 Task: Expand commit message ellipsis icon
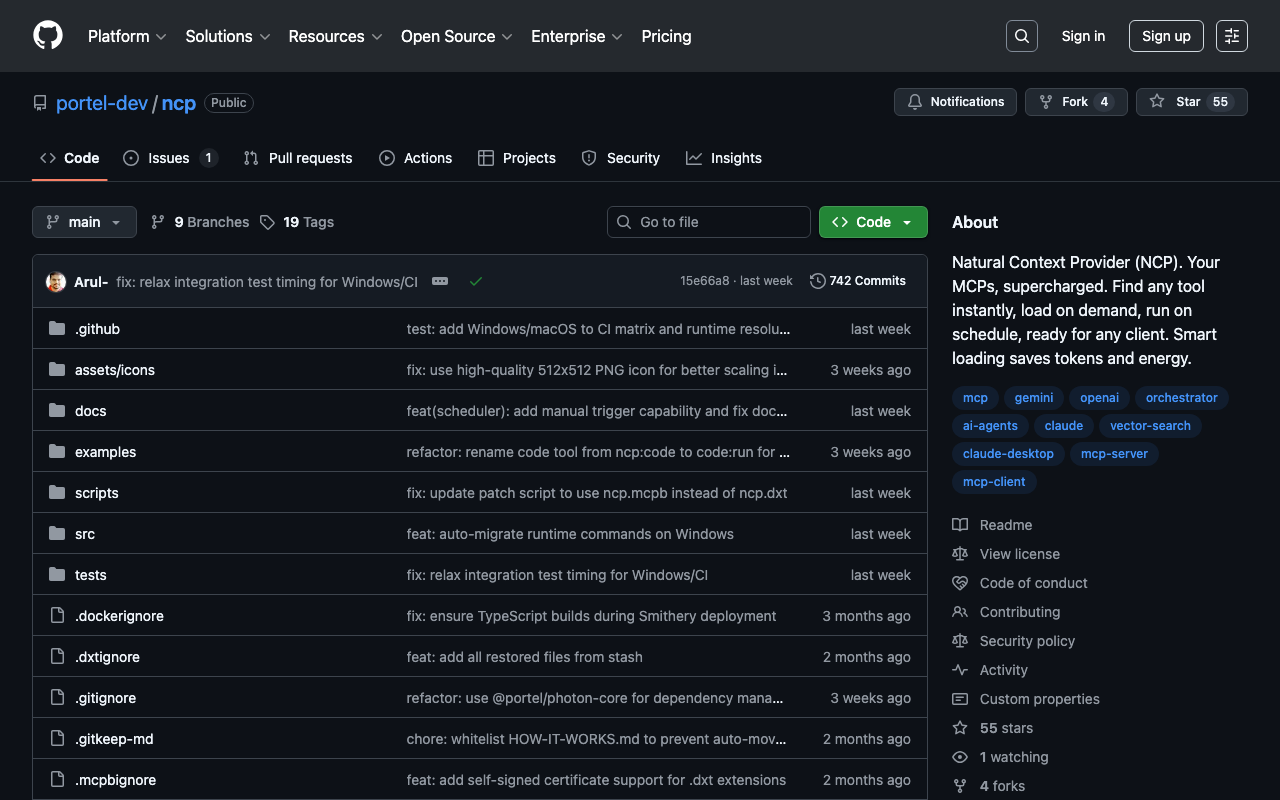coord(440,281)
